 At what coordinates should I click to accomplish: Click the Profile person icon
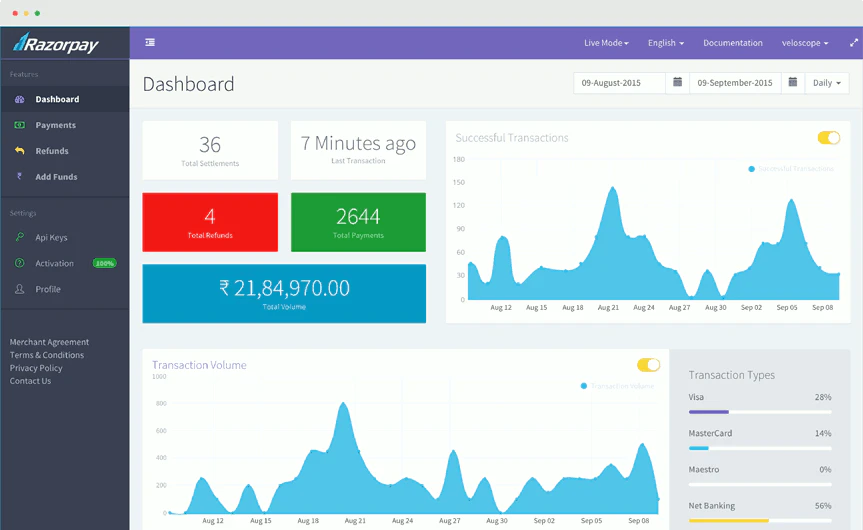click(x=20, y=289)
